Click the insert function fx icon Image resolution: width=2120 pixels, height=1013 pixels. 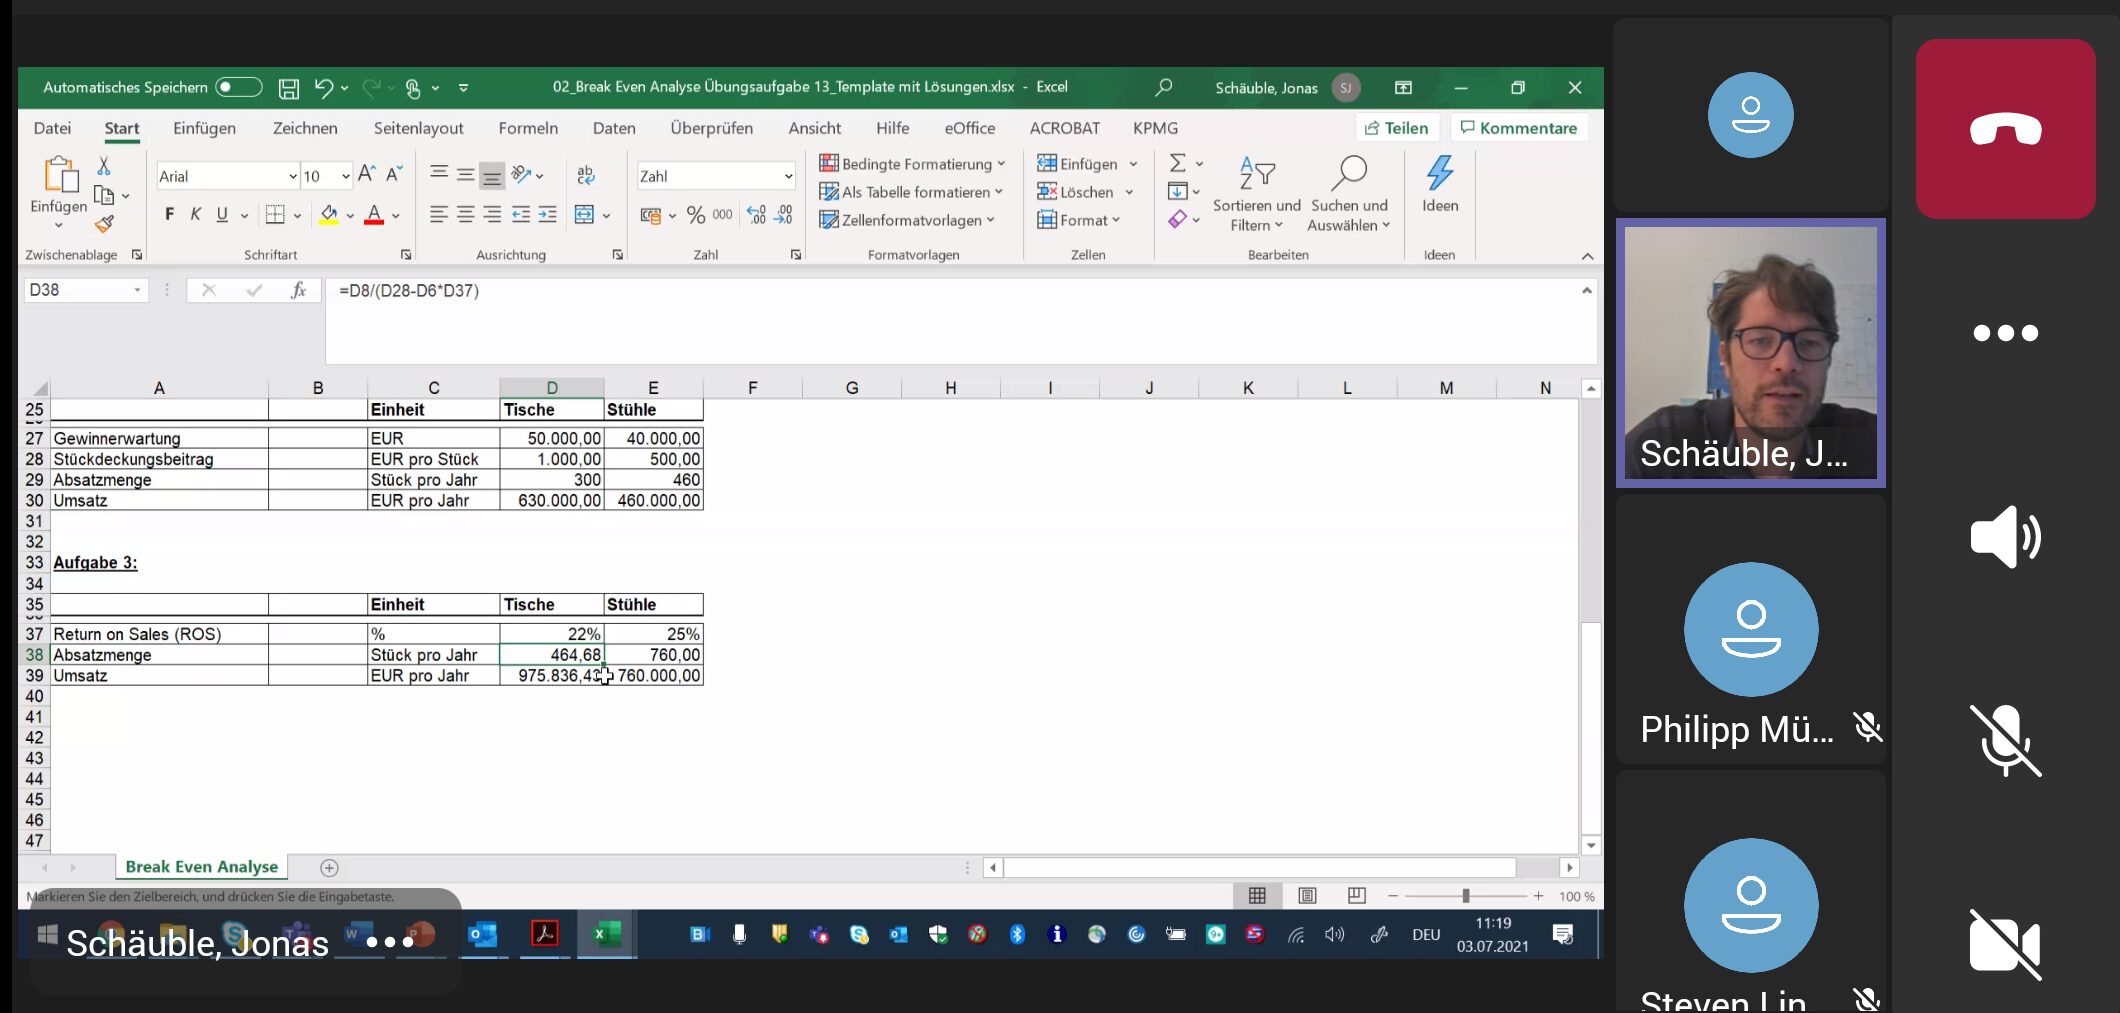(298, 290)
